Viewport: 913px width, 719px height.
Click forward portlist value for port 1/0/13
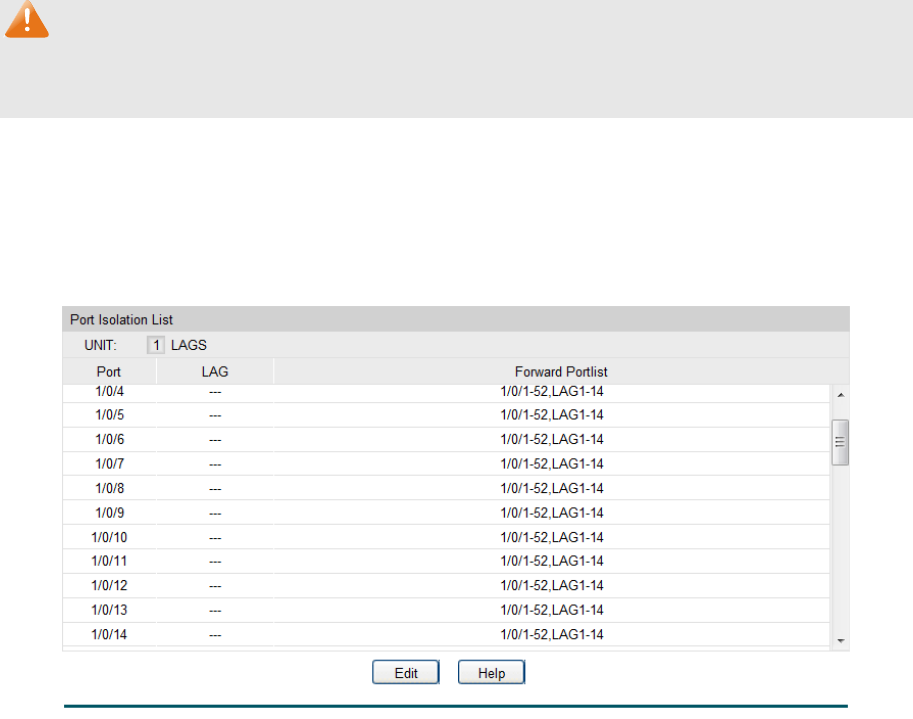tap(552, 610)
